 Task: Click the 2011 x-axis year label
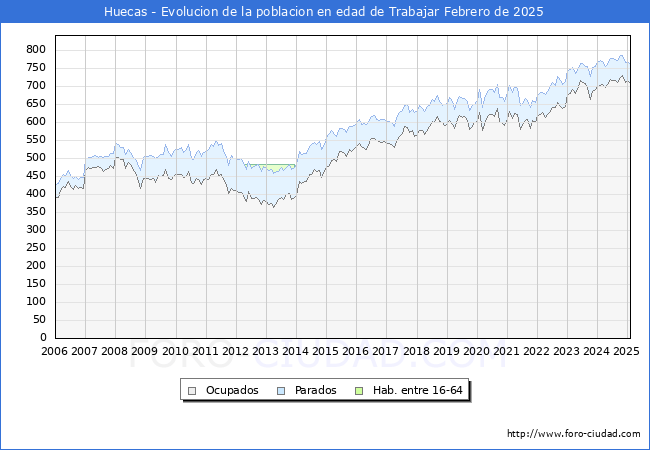click(205, 351)
